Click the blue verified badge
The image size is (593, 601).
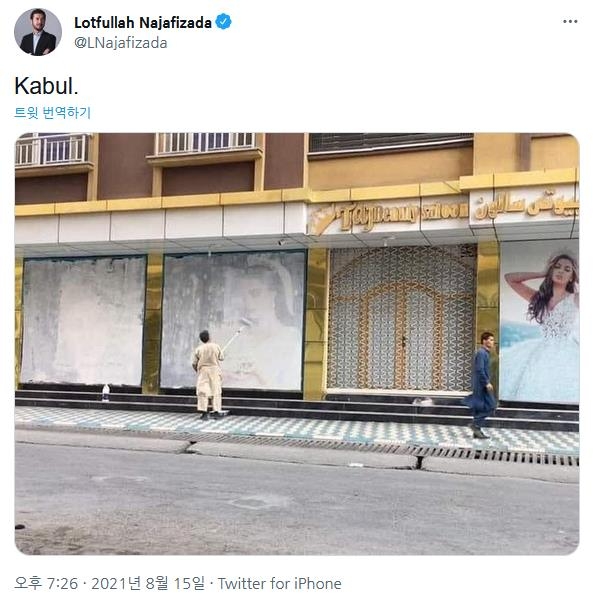coord(223,22)
